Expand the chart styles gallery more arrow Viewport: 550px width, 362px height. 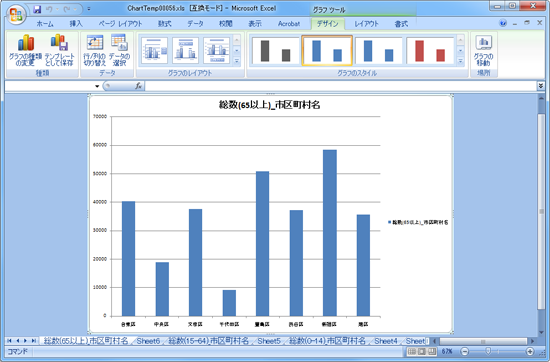pyautogui.click(x=461, y=61)
